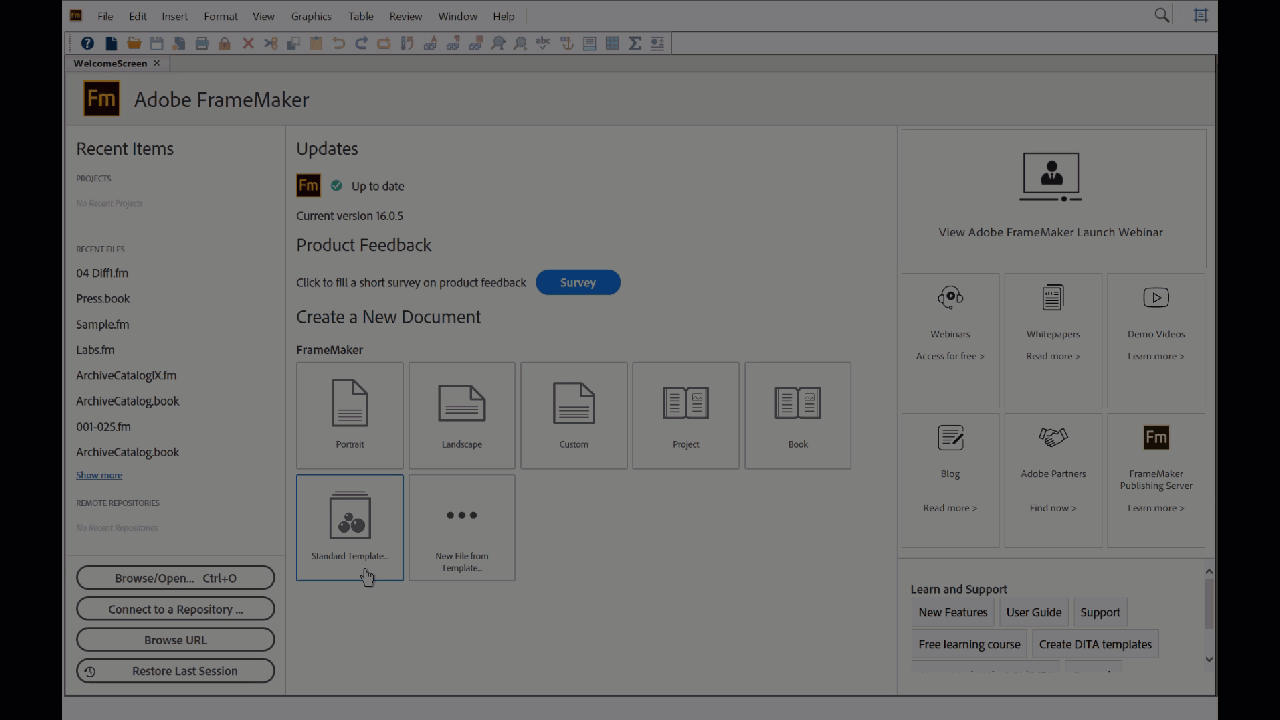Click the Undo arrow toolbar icon
The width and height of the screenshot is (1280, 720).
tap(338, 43)
